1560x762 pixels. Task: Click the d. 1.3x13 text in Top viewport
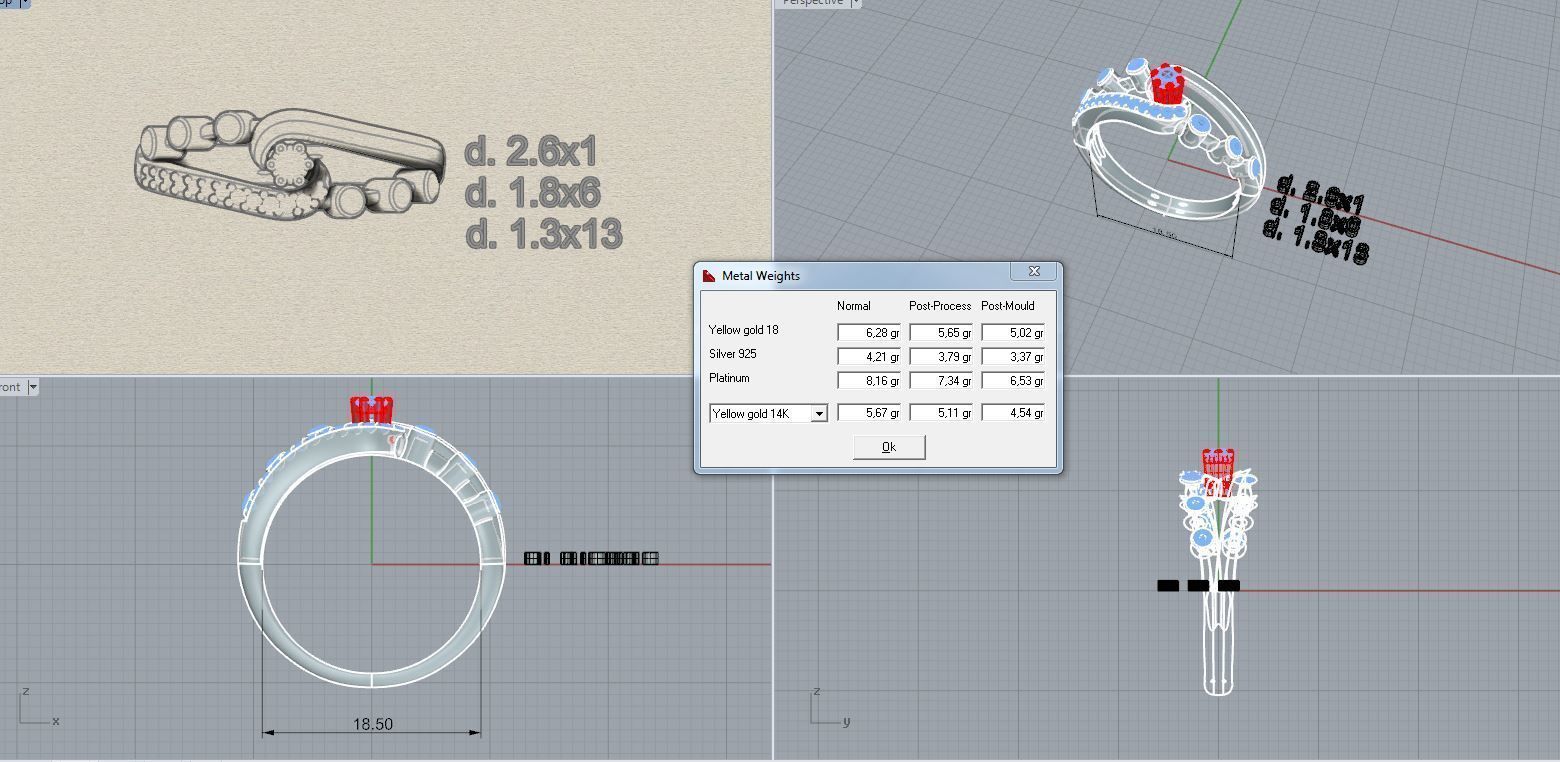(x=544, y=234)
